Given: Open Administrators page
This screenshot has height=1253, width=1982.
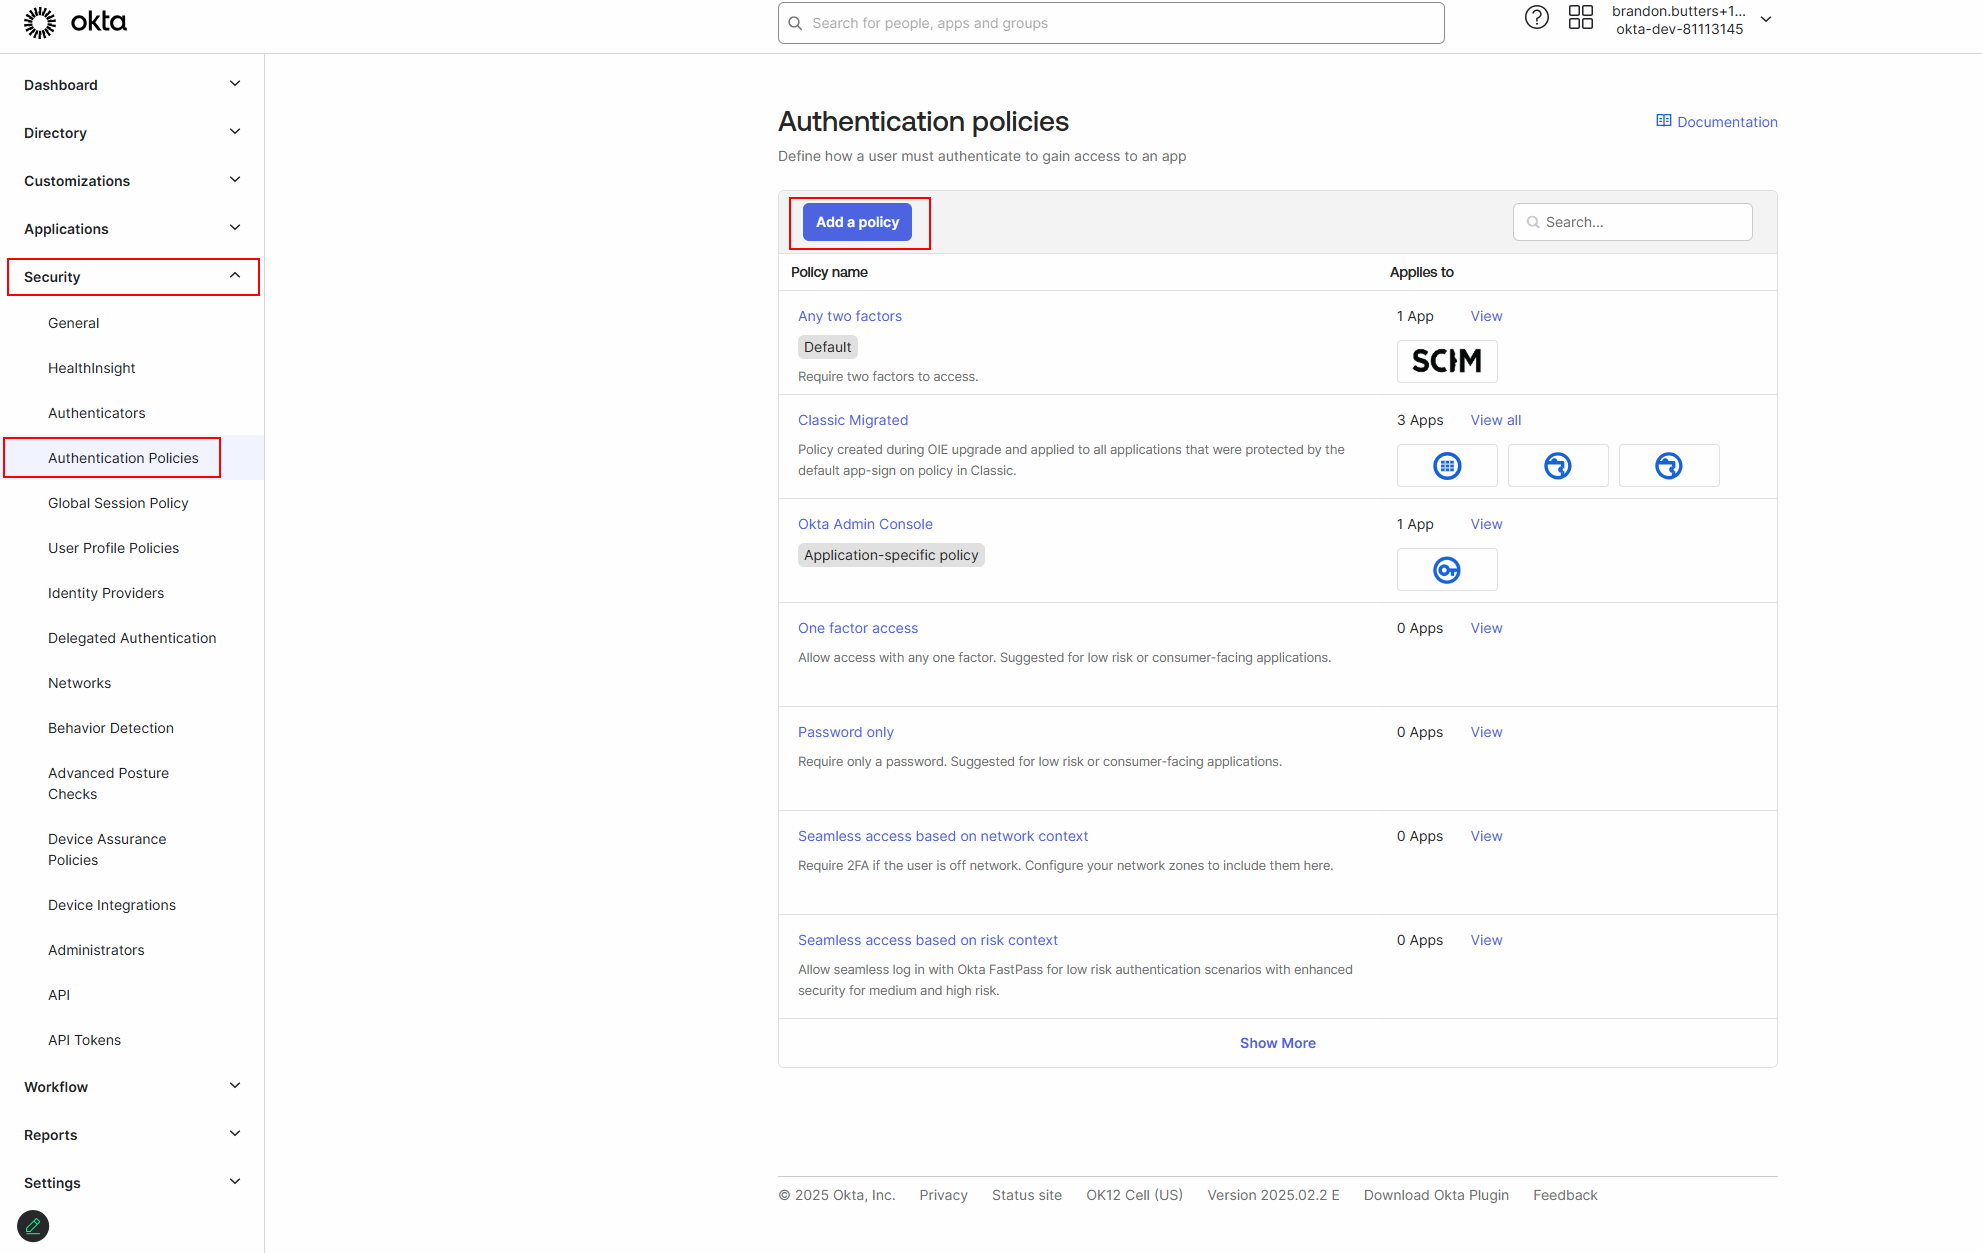Looking at the screenshot, I should pyautogui.click(x=96, y=950).
